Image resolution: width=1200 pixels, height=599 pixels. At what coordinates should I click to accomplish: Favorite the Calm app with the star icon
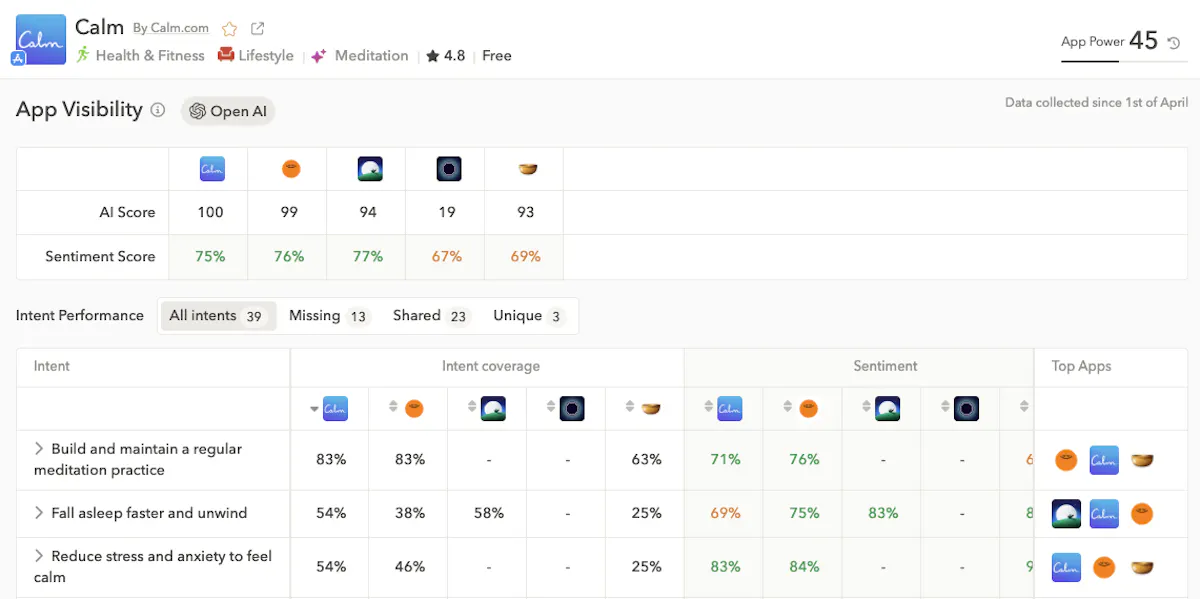(x=230, y=29)
